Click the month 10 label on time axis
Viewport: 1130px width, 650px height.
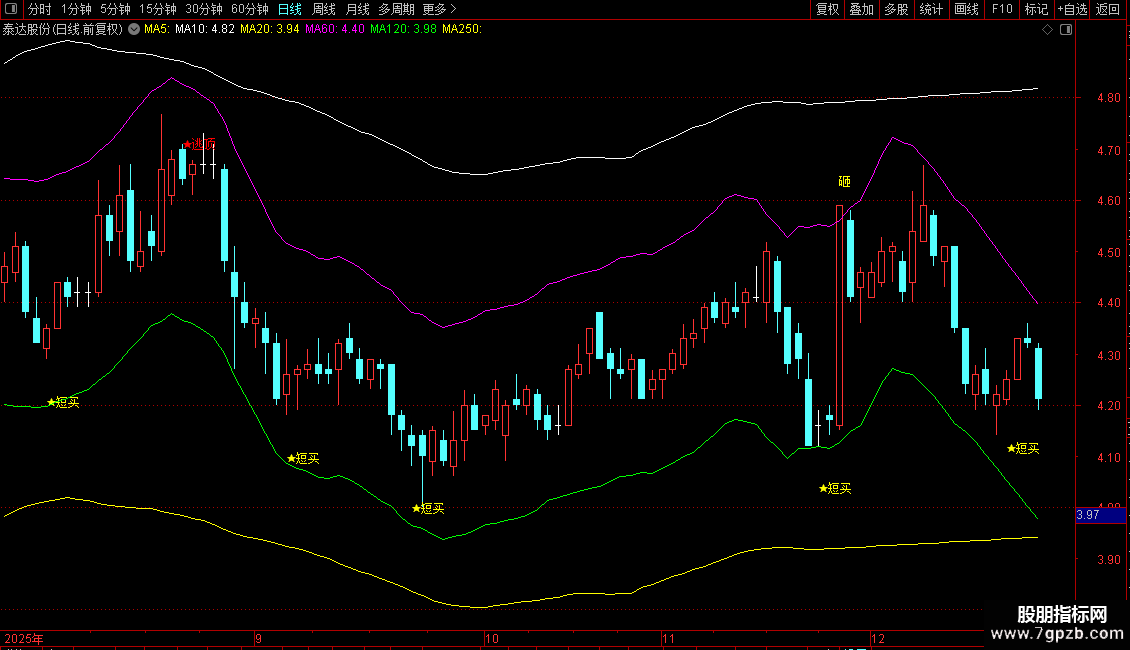(491, 638)
